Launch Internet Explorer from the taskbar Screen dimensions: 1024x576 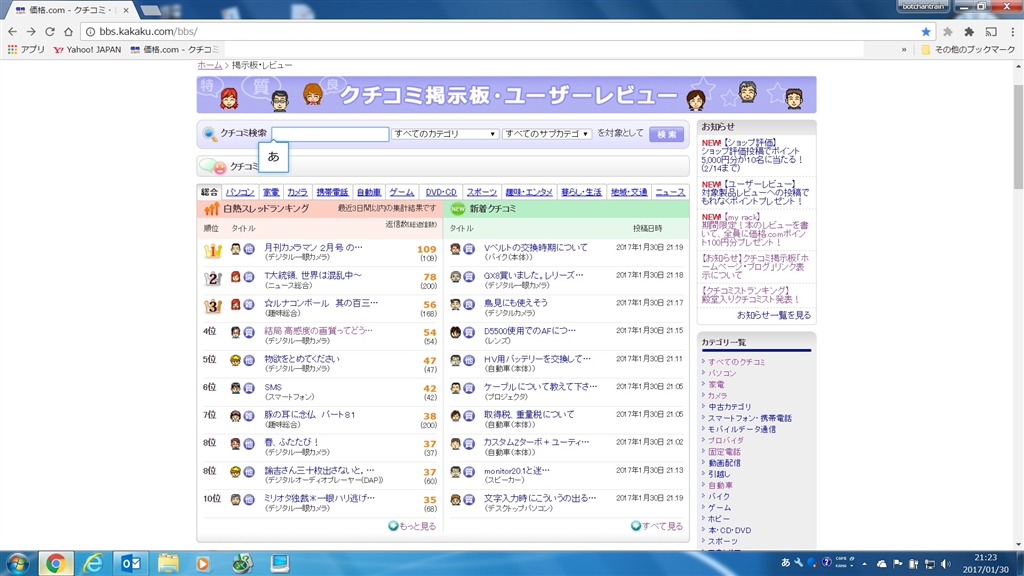pos(90,563)
